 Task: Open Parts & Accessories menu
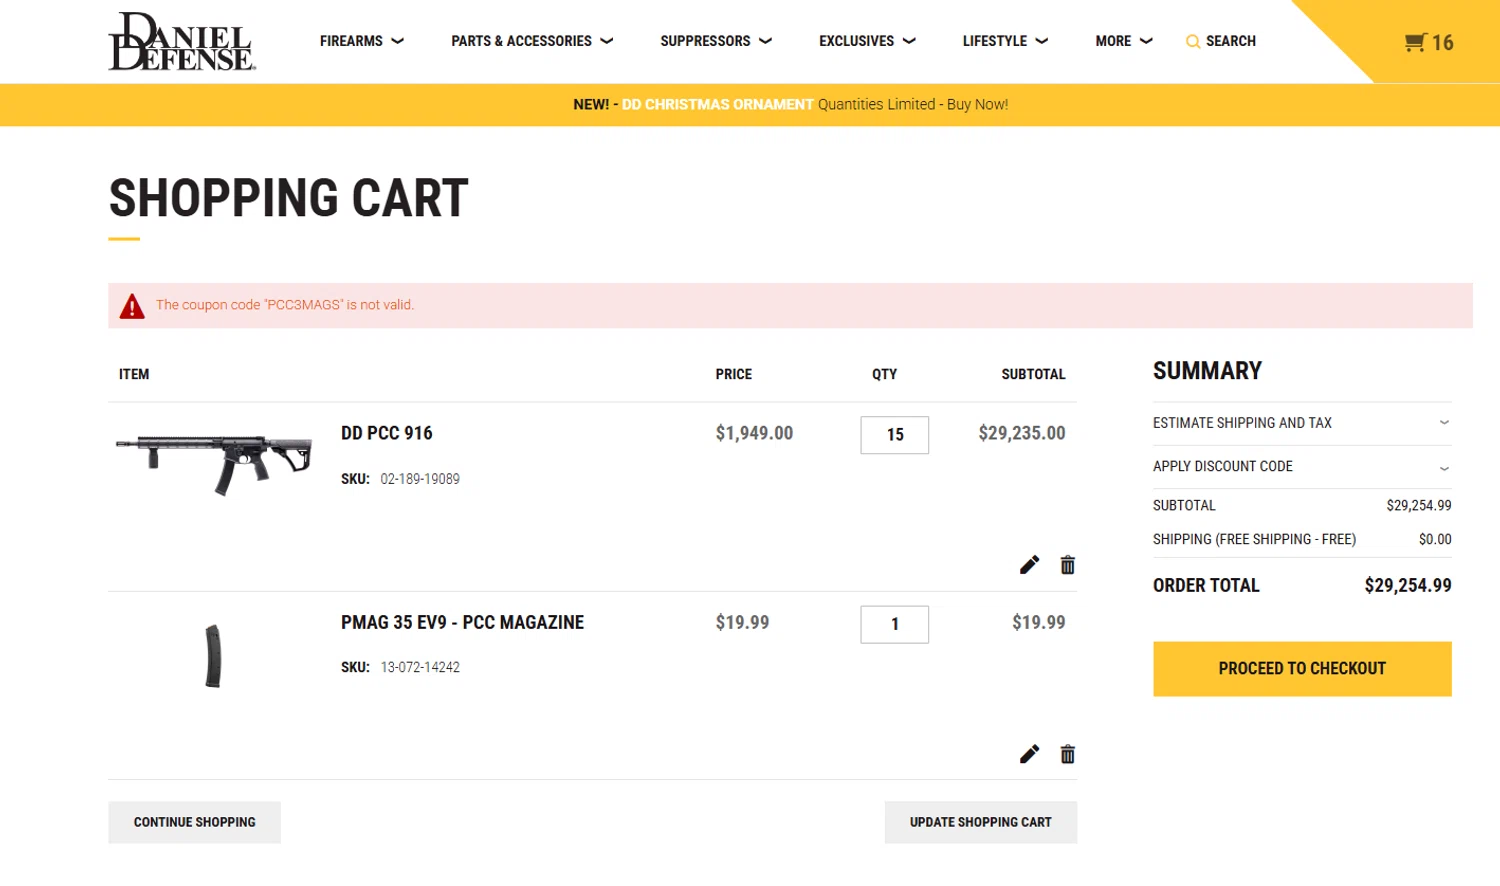531,41
